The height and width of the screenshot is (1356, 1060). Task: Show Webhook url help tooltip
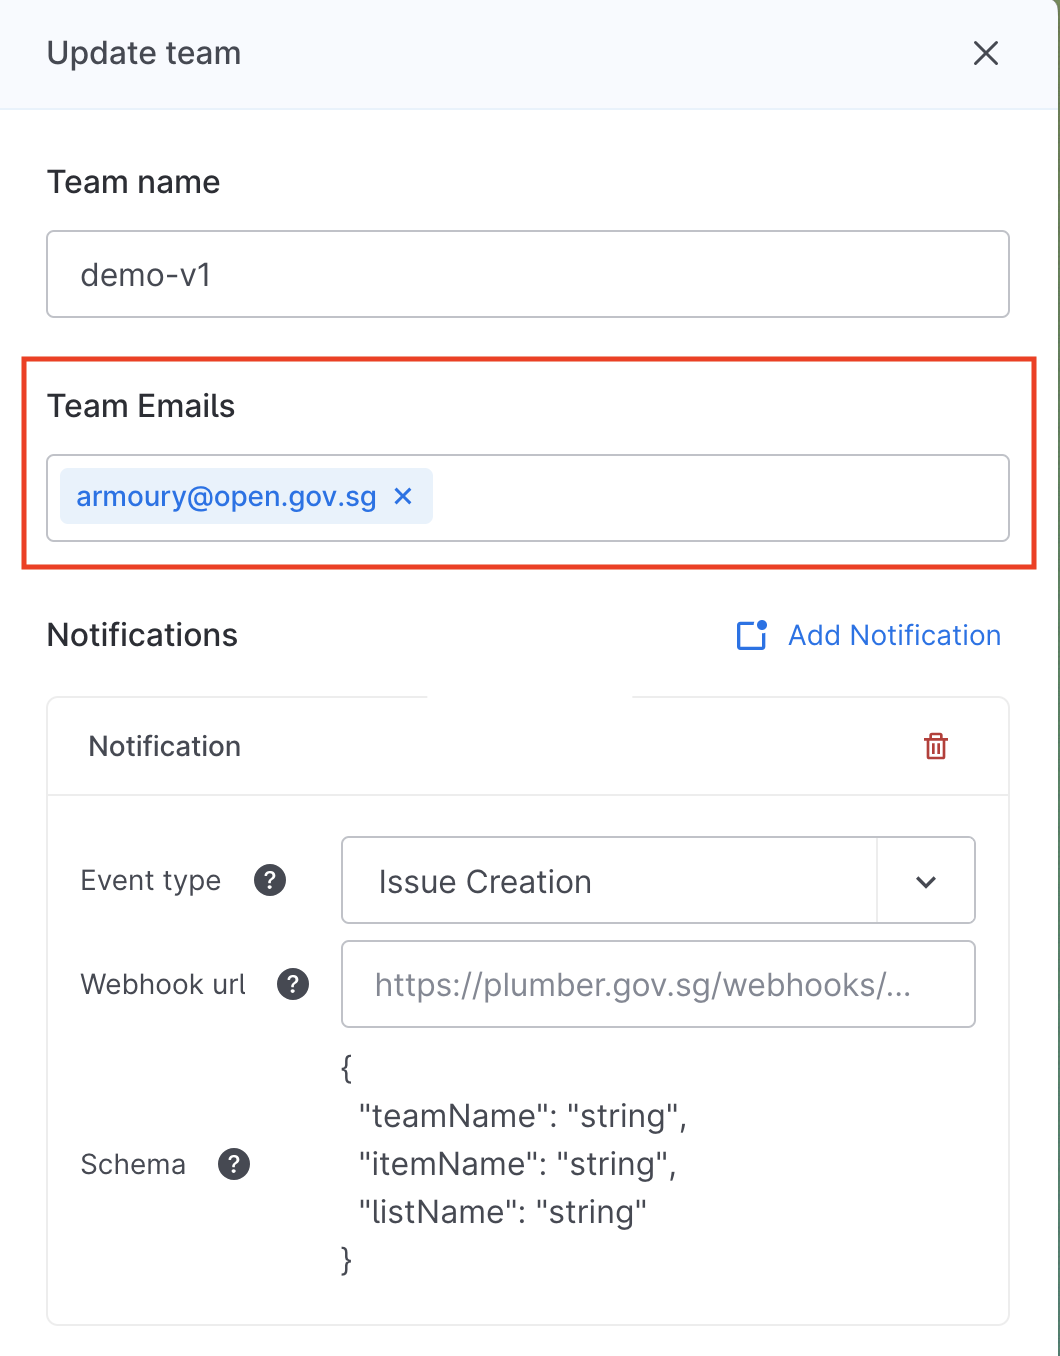[x=293, y=984]
